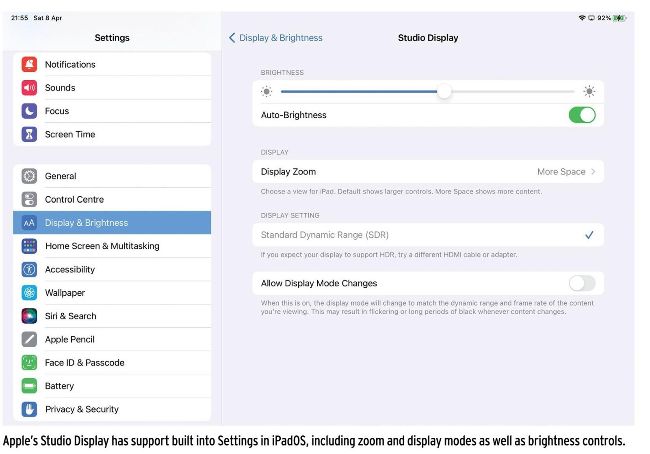Image resolution: width=650 pixels, height=454 pixels.
Task: Click the Screen Time hourglass icon
Action: coord(29,134)
